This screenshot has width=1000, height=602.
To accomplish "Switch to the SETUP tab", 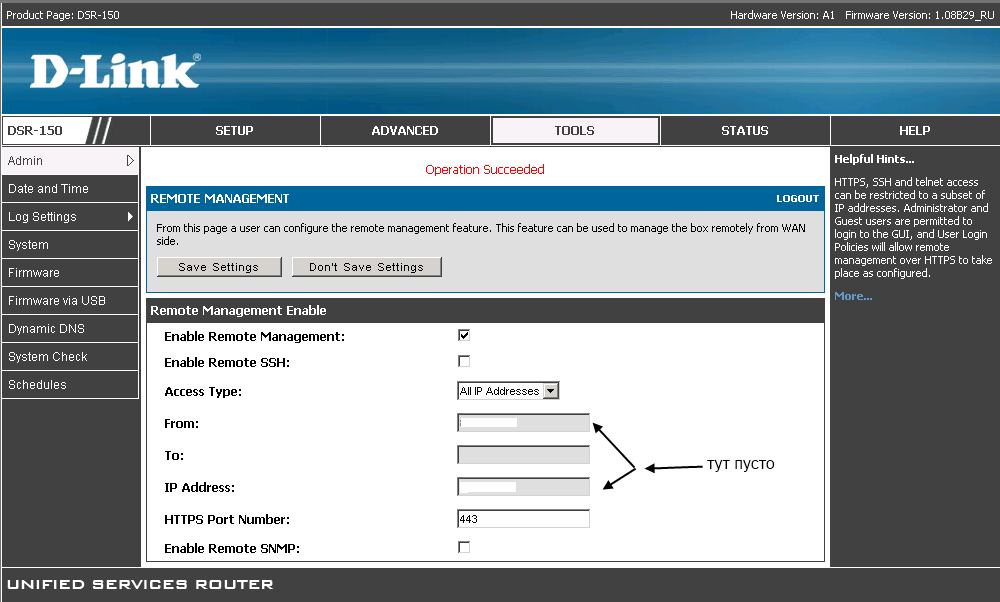I will 235,130.
